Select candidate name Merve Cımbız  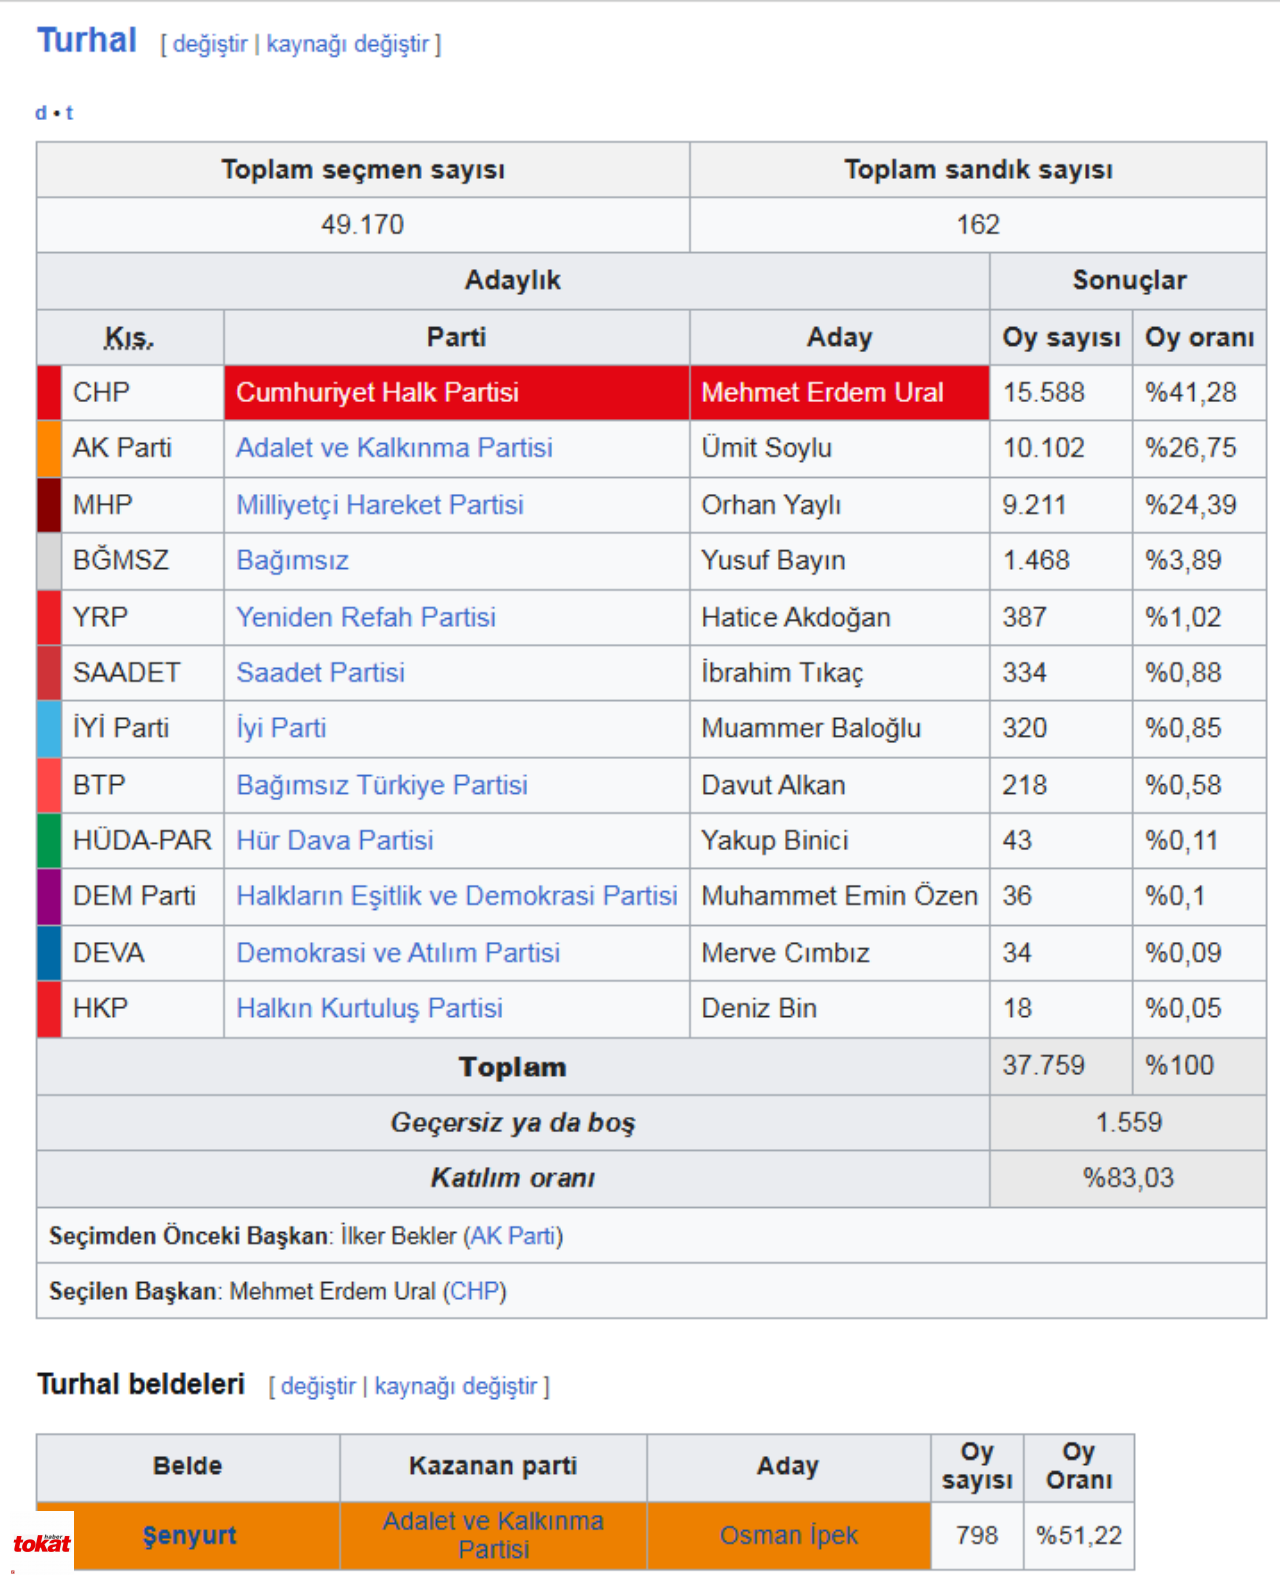point(785,952)
